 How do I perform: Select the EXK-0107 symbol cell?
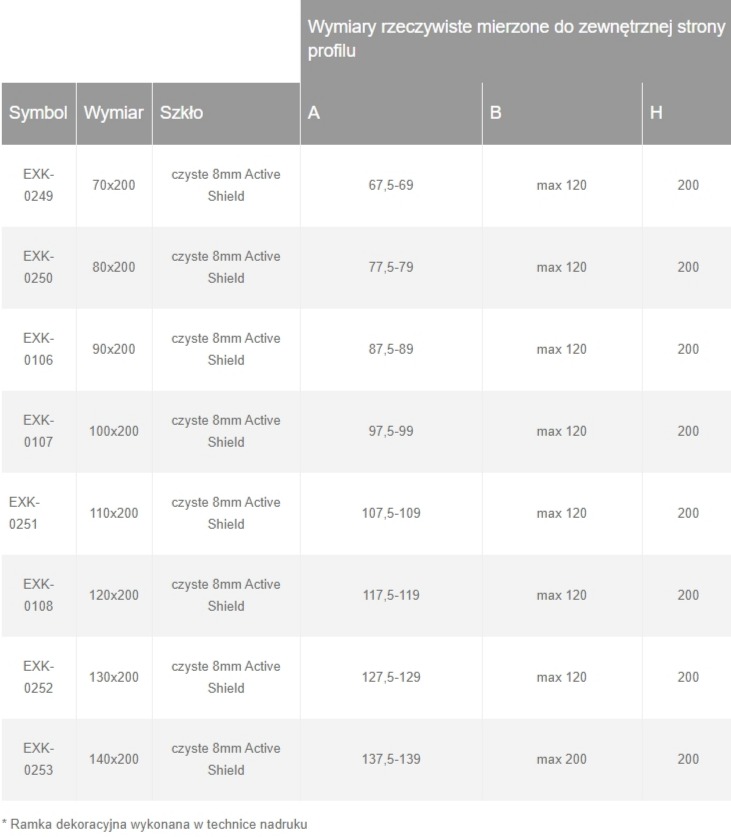coord(38,431)
